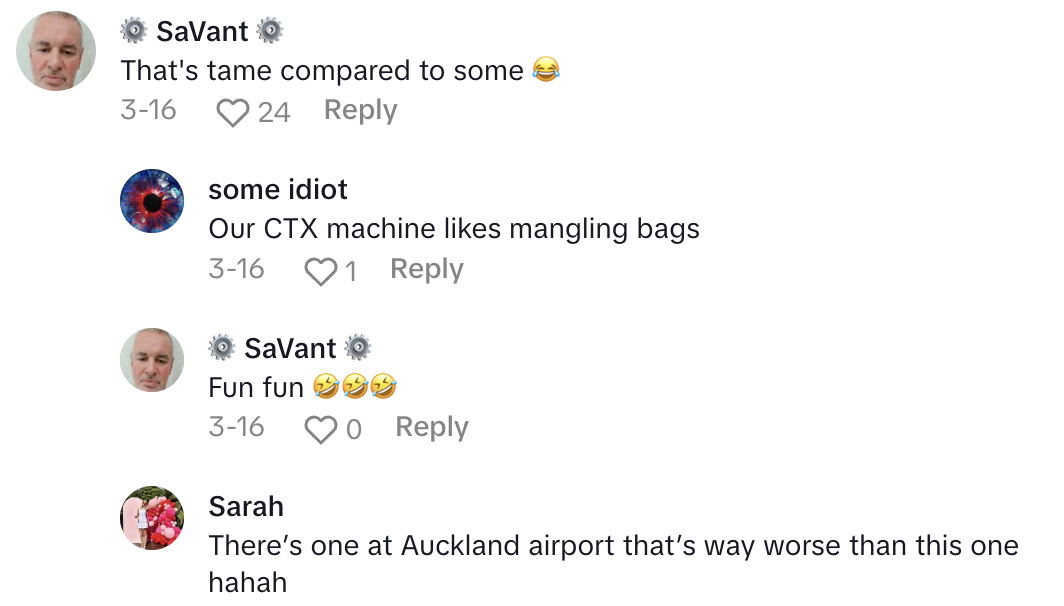
Task: Reply to "That's tame compared to some" comment
Action: (x=360, y=110)
